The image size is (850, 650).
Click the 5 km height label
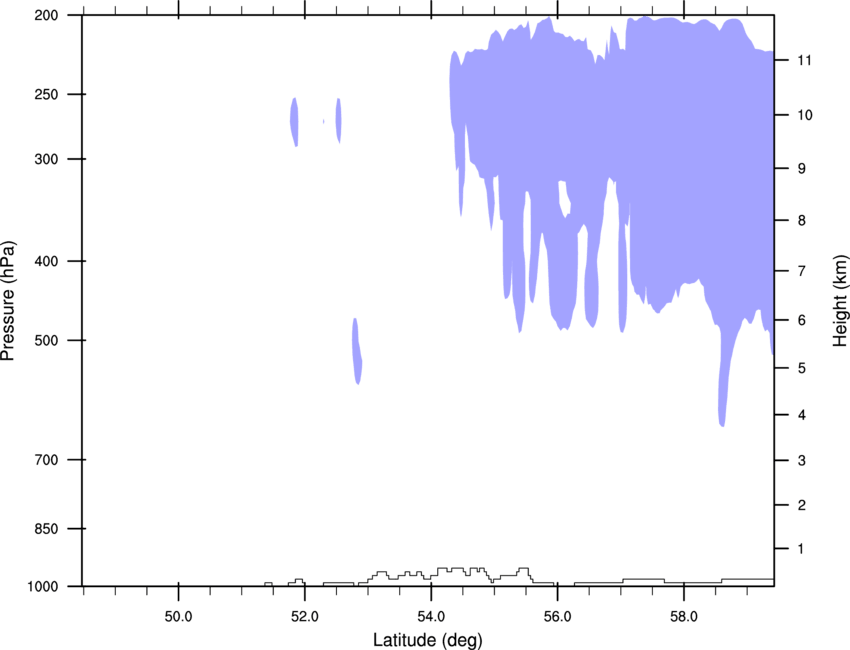tap(802, 368)
